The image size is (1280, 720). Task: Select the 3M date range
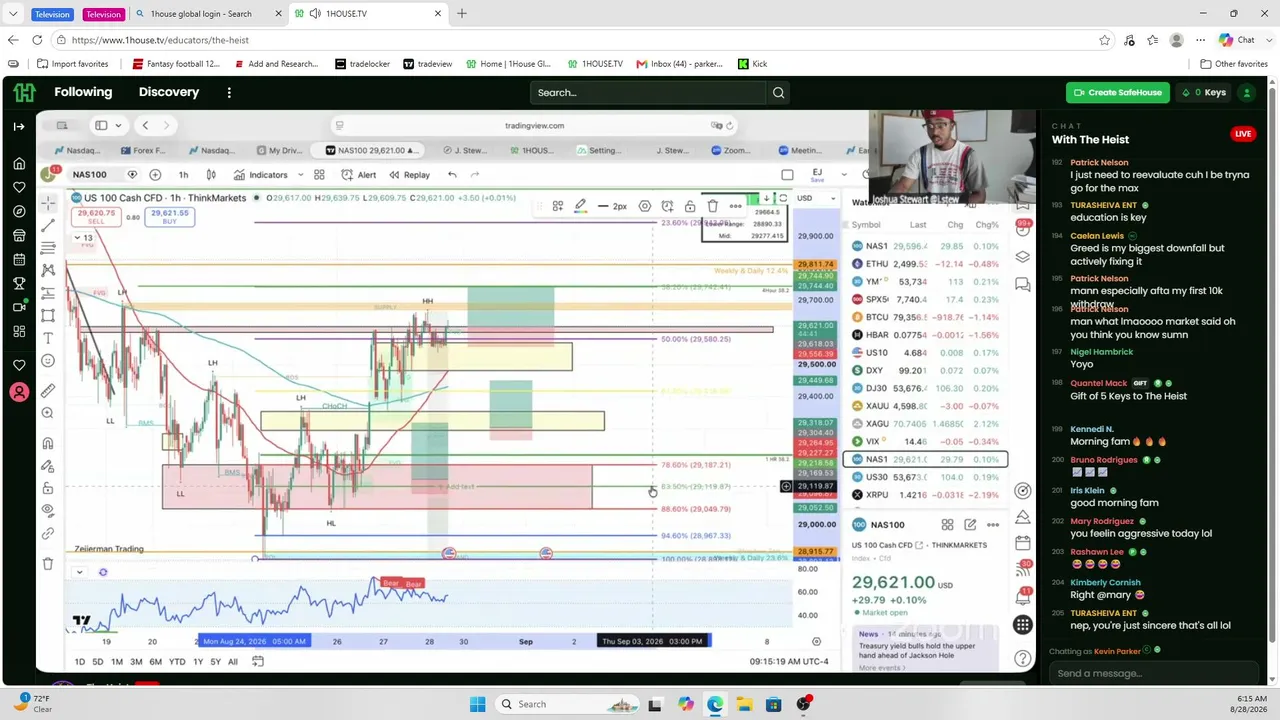click(x=136, y=661)
